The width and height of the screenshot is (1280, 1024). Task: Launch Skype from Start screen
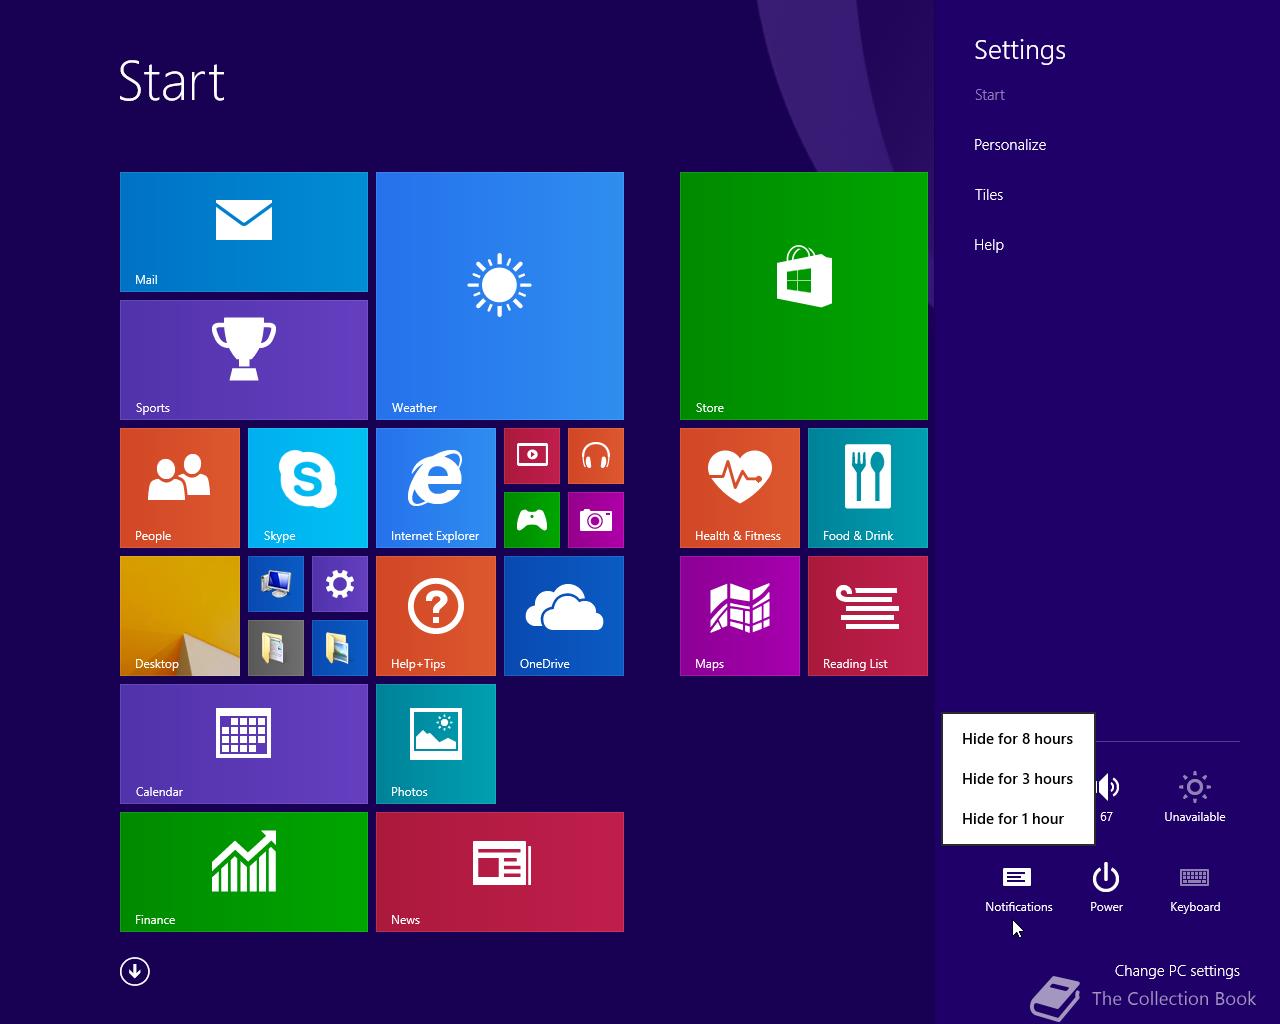pos(308,488)
